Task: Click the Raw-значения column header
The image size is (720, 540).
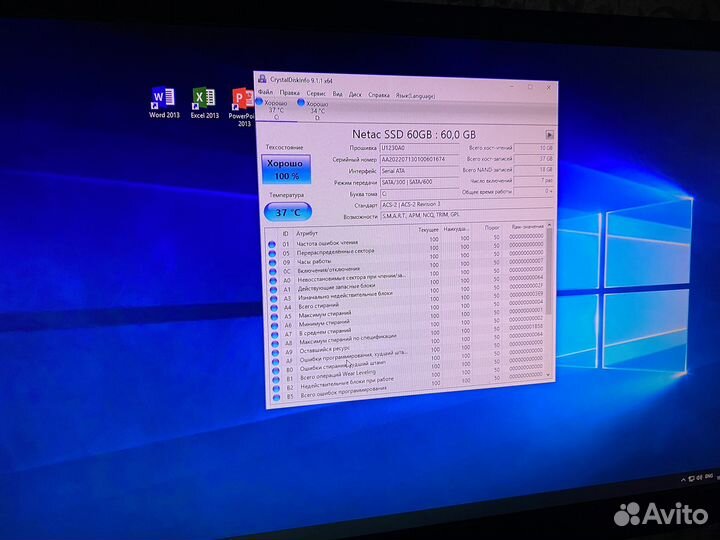Action: pyautogui.click(x=527, y=226)
